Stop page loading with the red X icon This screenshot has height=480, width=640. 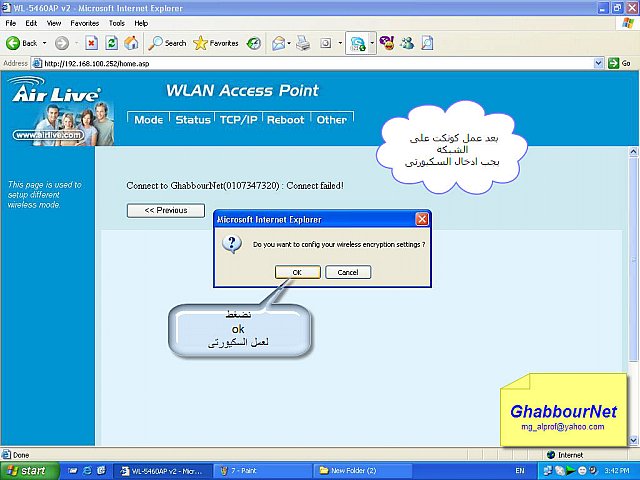click(91, 43)
